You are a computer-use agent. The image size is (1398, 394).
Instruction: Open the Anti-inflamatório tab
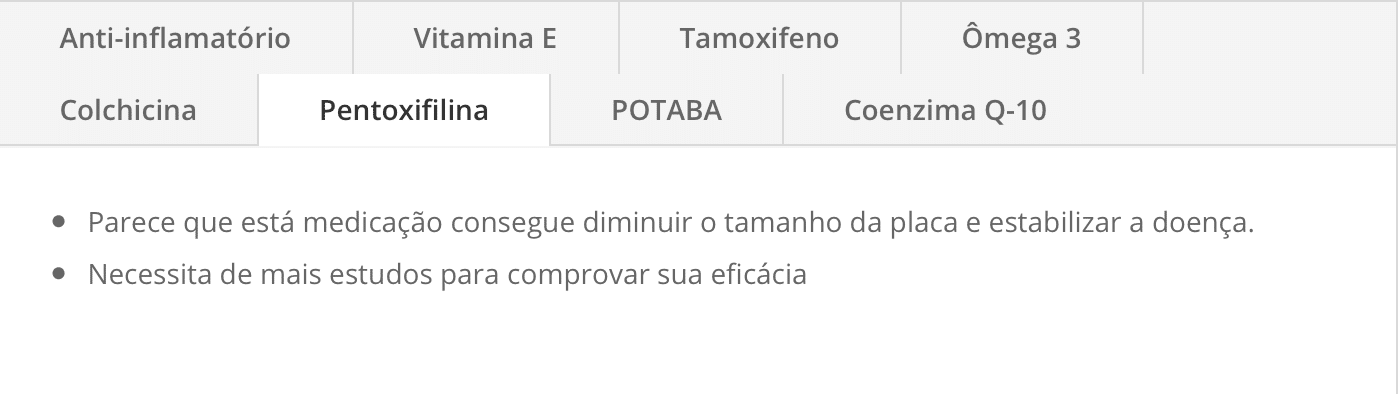[x=176, y=38]
